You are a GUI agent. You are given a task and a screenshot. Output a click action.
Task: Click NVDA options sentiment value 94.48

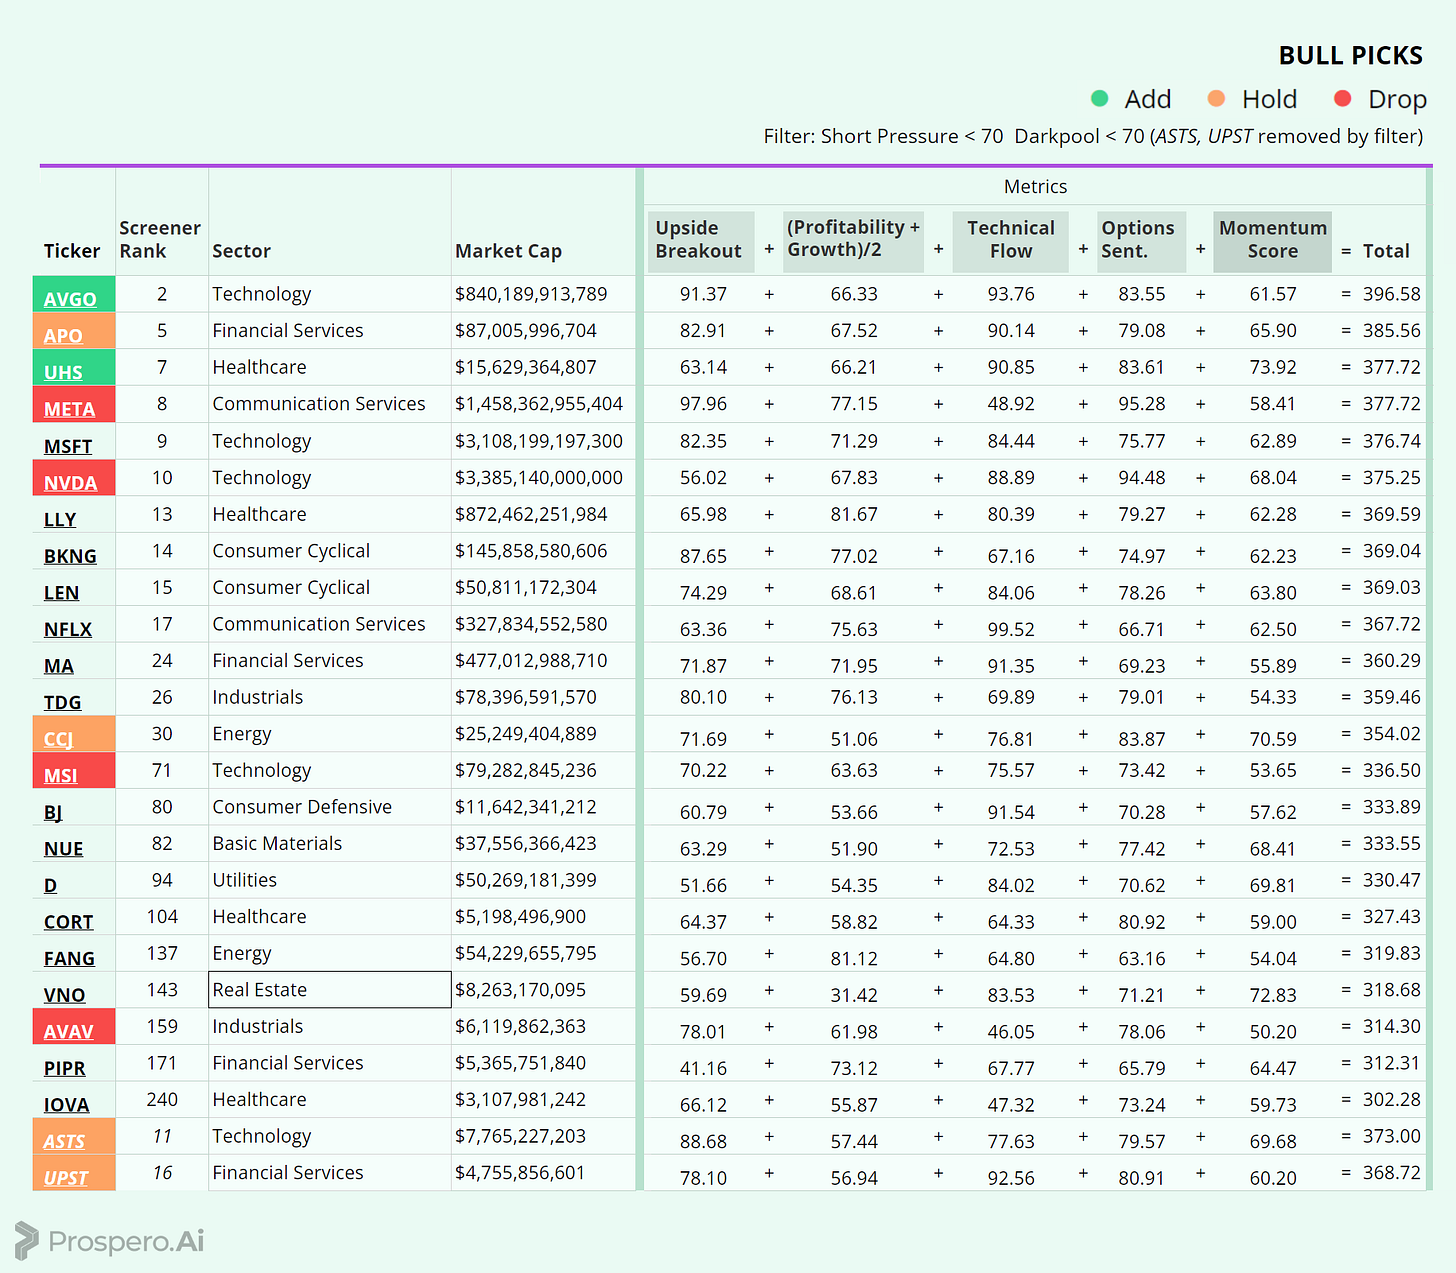[x=1142, y=478]
